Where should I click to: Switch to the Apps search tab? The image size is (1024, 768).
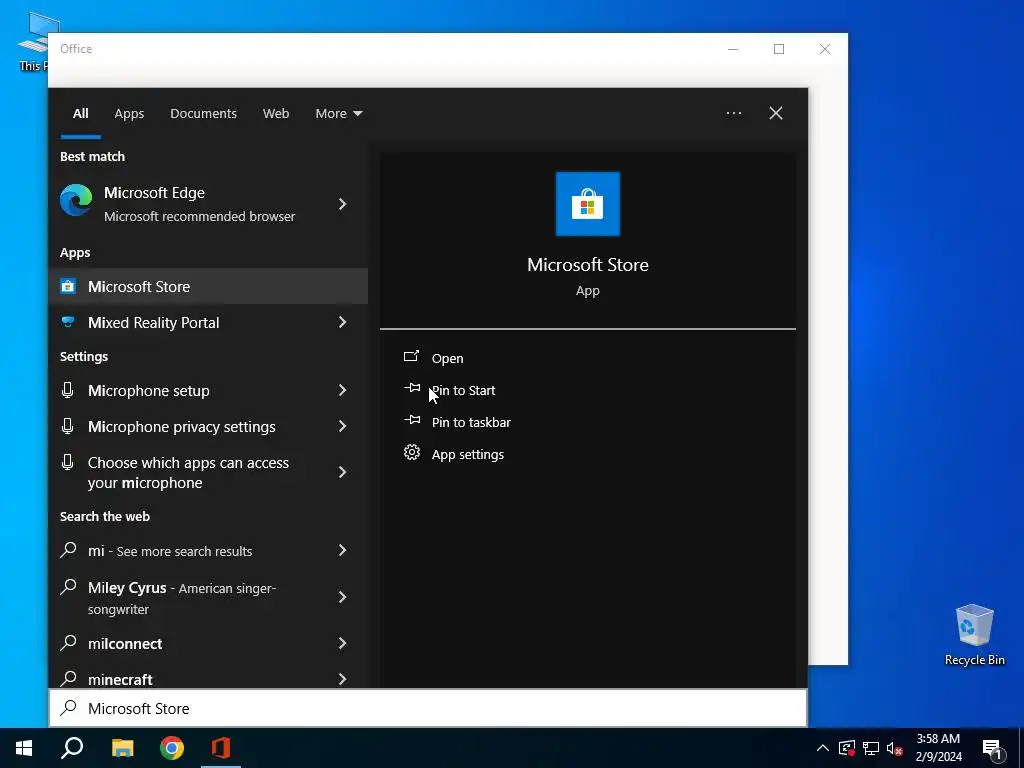129,114
